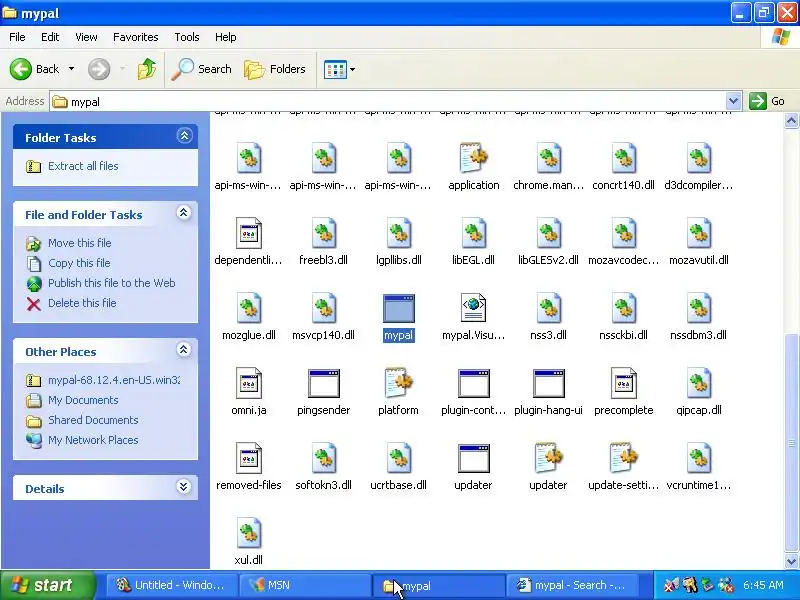Click Publish this file to the Web
Viewport: 800px width, 600px height.
click(111, 283)
